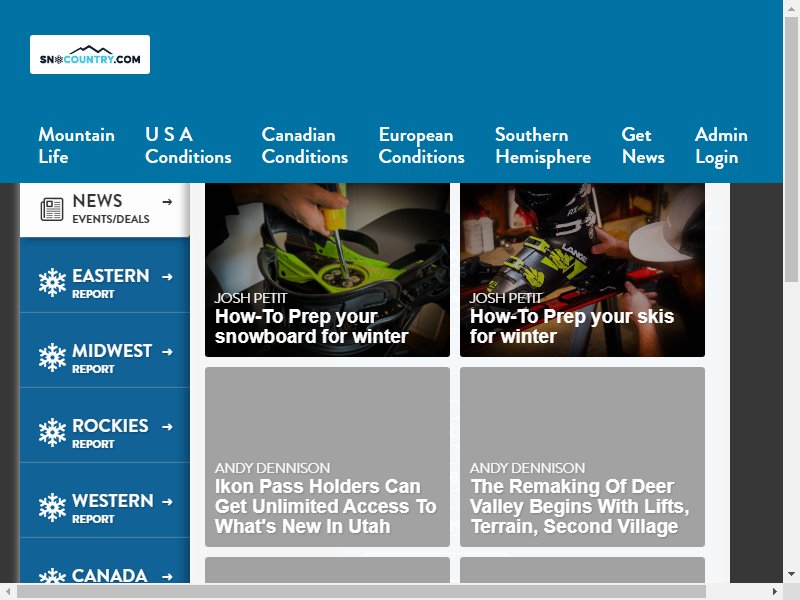
Task: Click the vertical scrollbar down arrow
Action: pyautogui.click(x=791, y=574)
